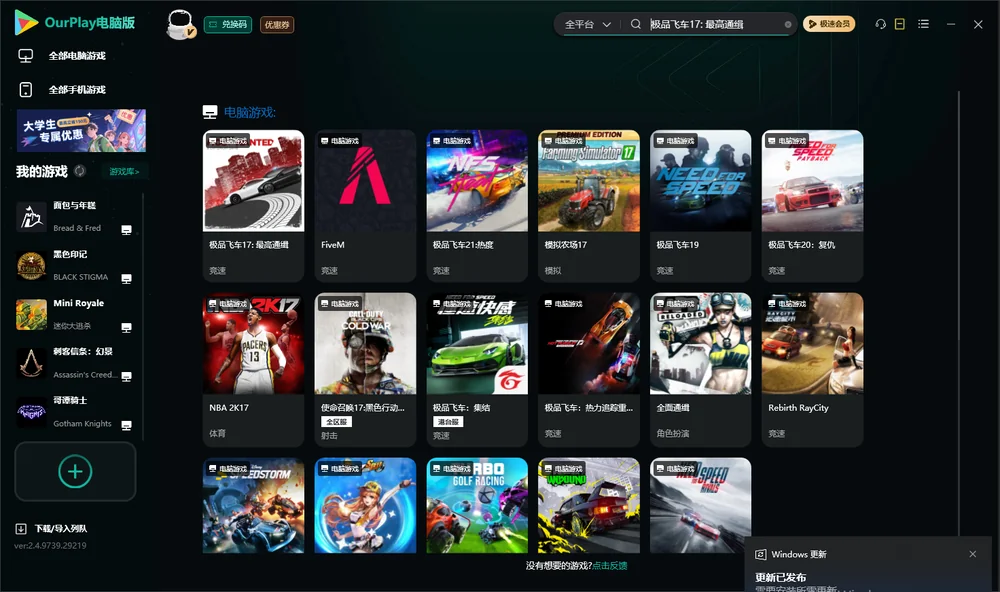Screen dimensions: 1000x592
Task: Open 全面通缉 game card
Action: coord(700,369)
